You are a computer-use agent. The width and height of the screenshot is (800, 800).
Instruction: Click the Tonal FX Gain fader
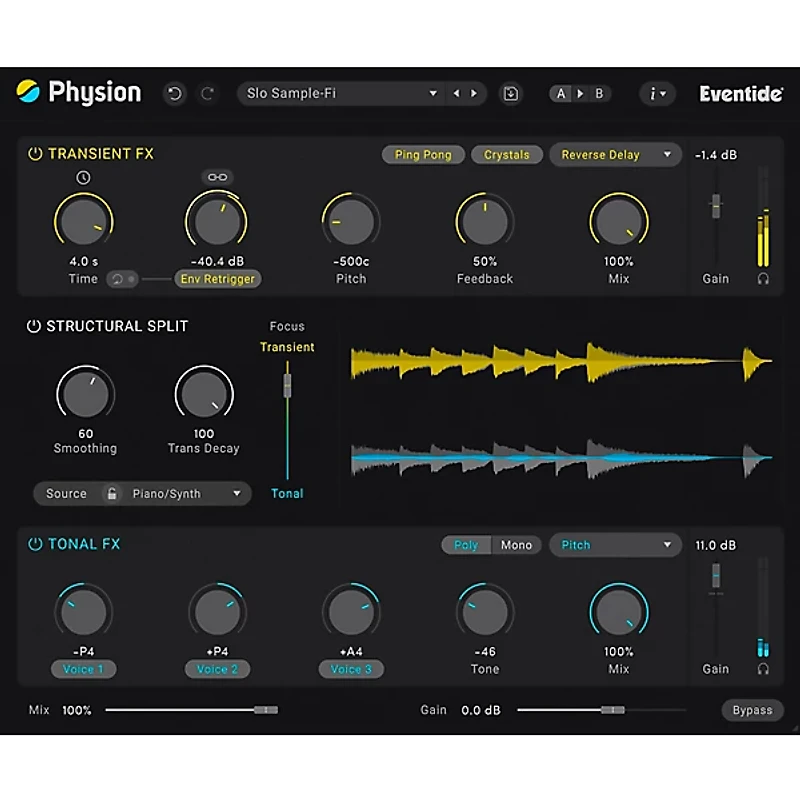click(x=716, y=576)
